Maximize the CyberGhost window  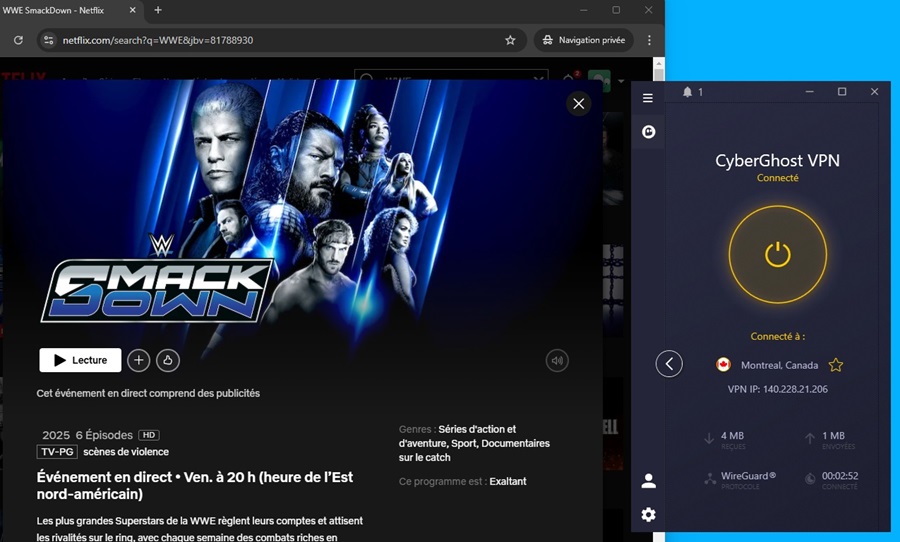pos(842,92)
